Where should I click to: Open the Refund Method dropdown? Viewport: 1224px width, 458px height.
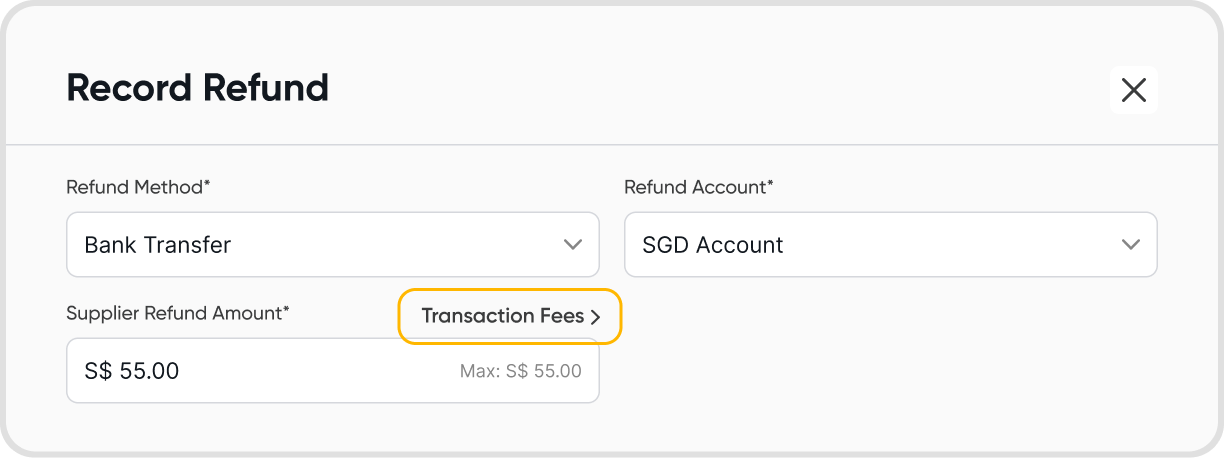pos(332,244)
